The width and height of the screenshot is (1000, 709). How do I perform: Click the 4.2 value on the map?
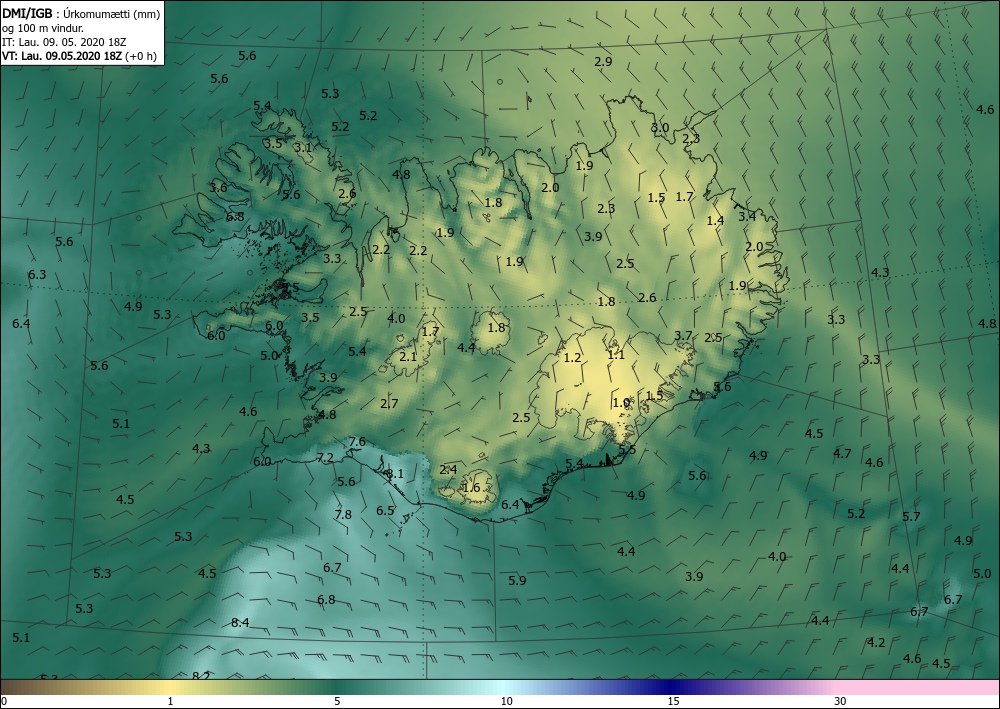[x=876, y=643]
